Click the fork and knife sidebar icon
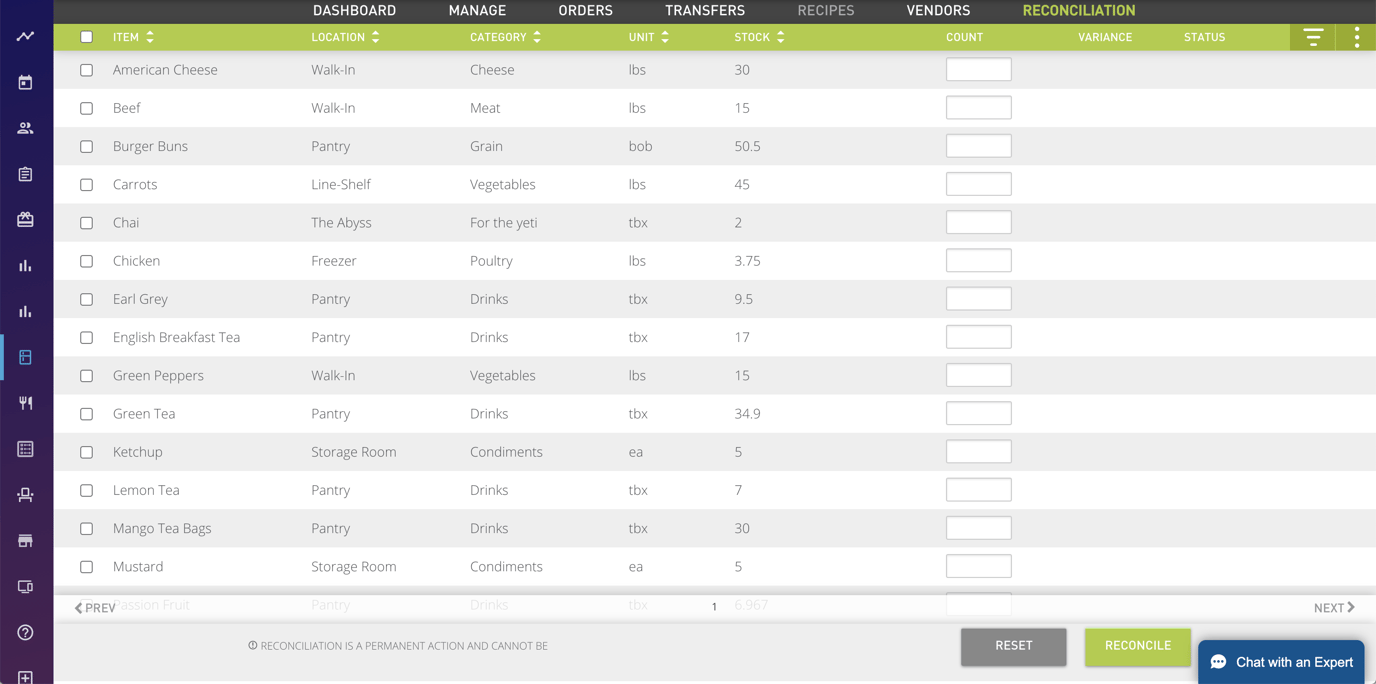The image size is (1376, 684). (x=25, y=403)
